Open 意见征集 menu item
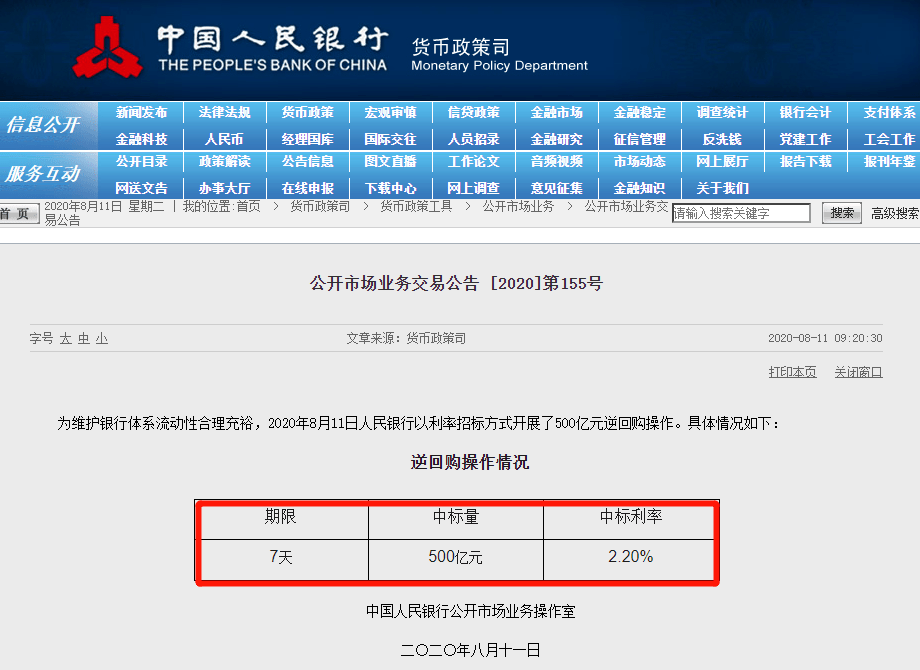 point(556,188)
